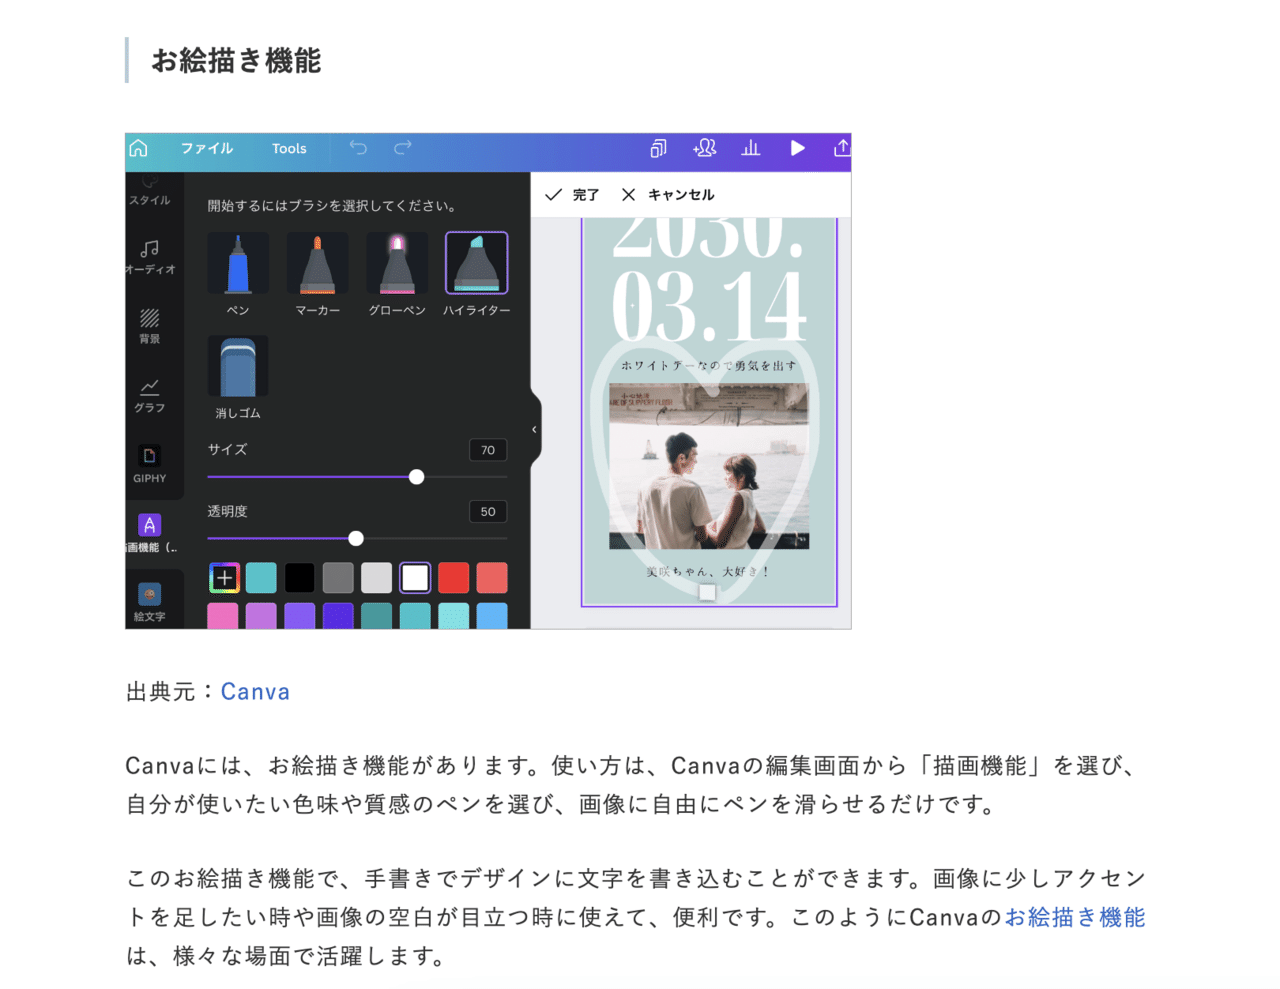Click the invite collaborators icon
1280x989 pixels.
coord(704,148)
